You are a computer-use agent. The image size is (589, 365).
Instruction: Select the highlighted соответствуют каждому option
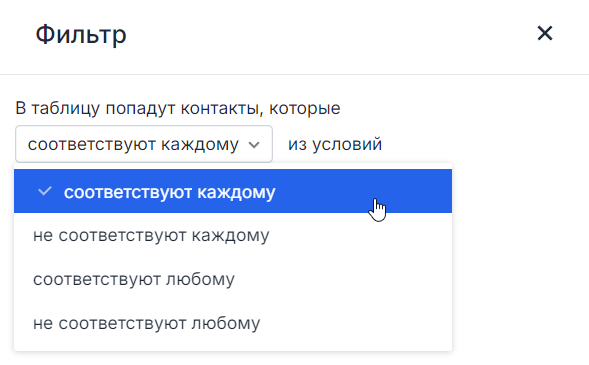click(233, 191)
